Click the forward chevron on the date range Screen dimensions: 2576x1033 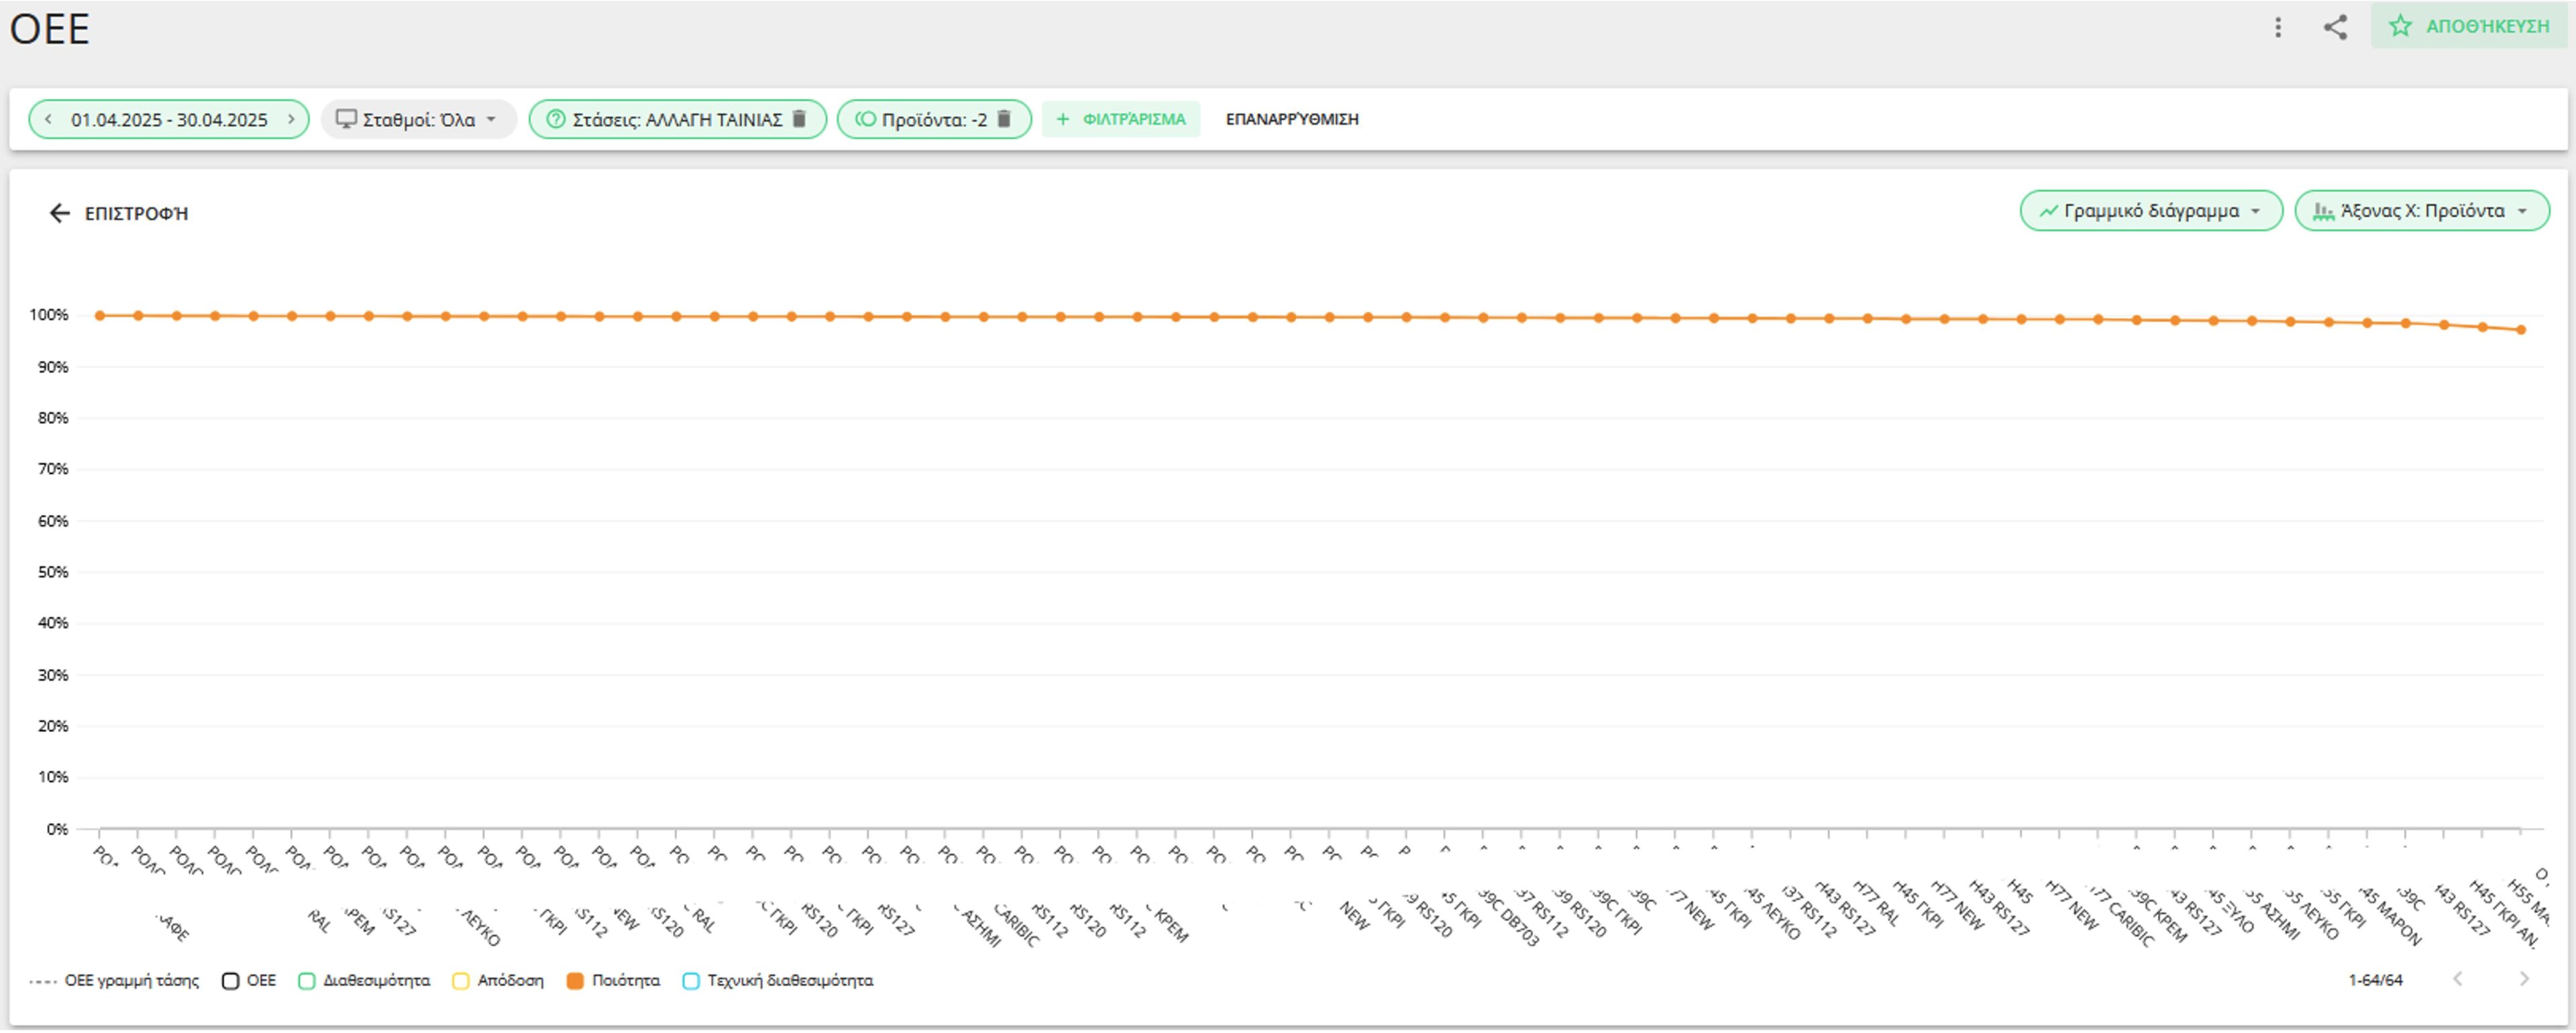click(292, 118)
